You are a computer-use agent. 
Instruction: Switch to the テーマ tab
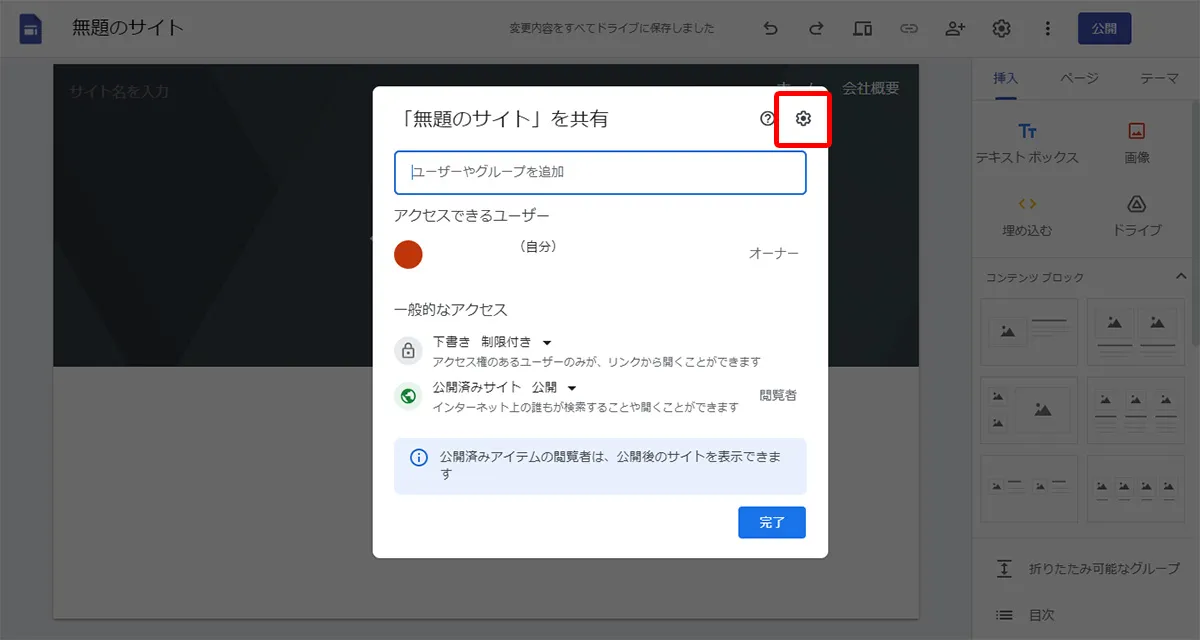click(1160, 78)
